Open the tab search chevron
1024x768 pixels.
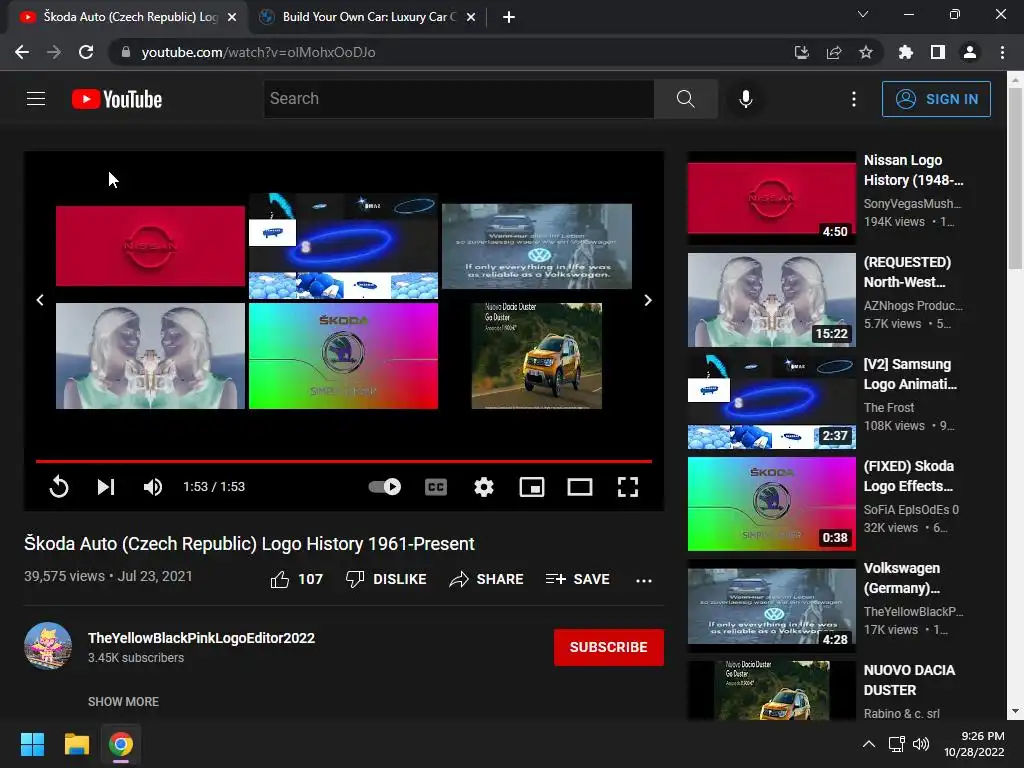[x=863, y=14]
